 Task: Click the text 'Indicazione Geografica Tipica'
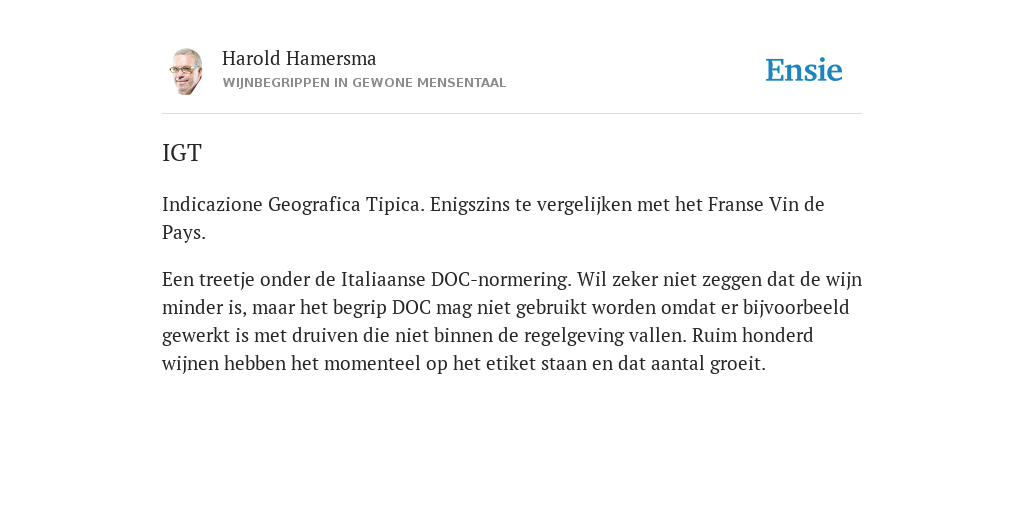point(293,205)
